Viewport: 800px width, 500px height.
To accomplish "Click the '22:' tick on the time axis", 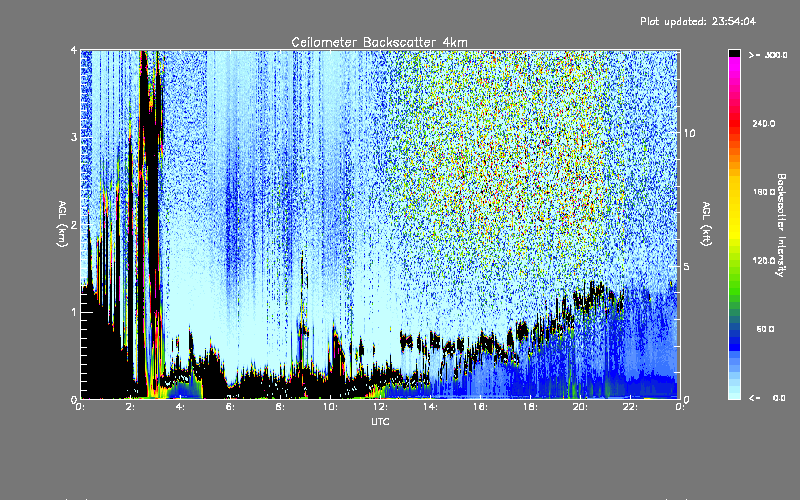I will click(630, 407).
